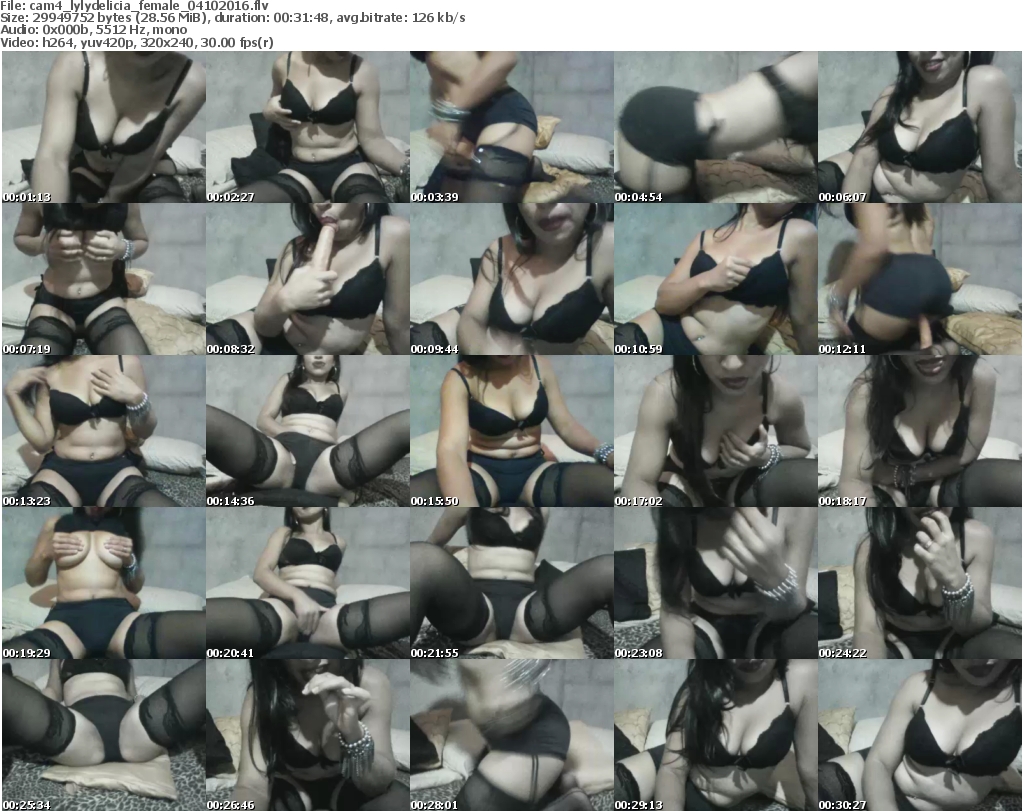Open the thumbnail at 00:26:46
The image size is (1024, 811).
308,735
